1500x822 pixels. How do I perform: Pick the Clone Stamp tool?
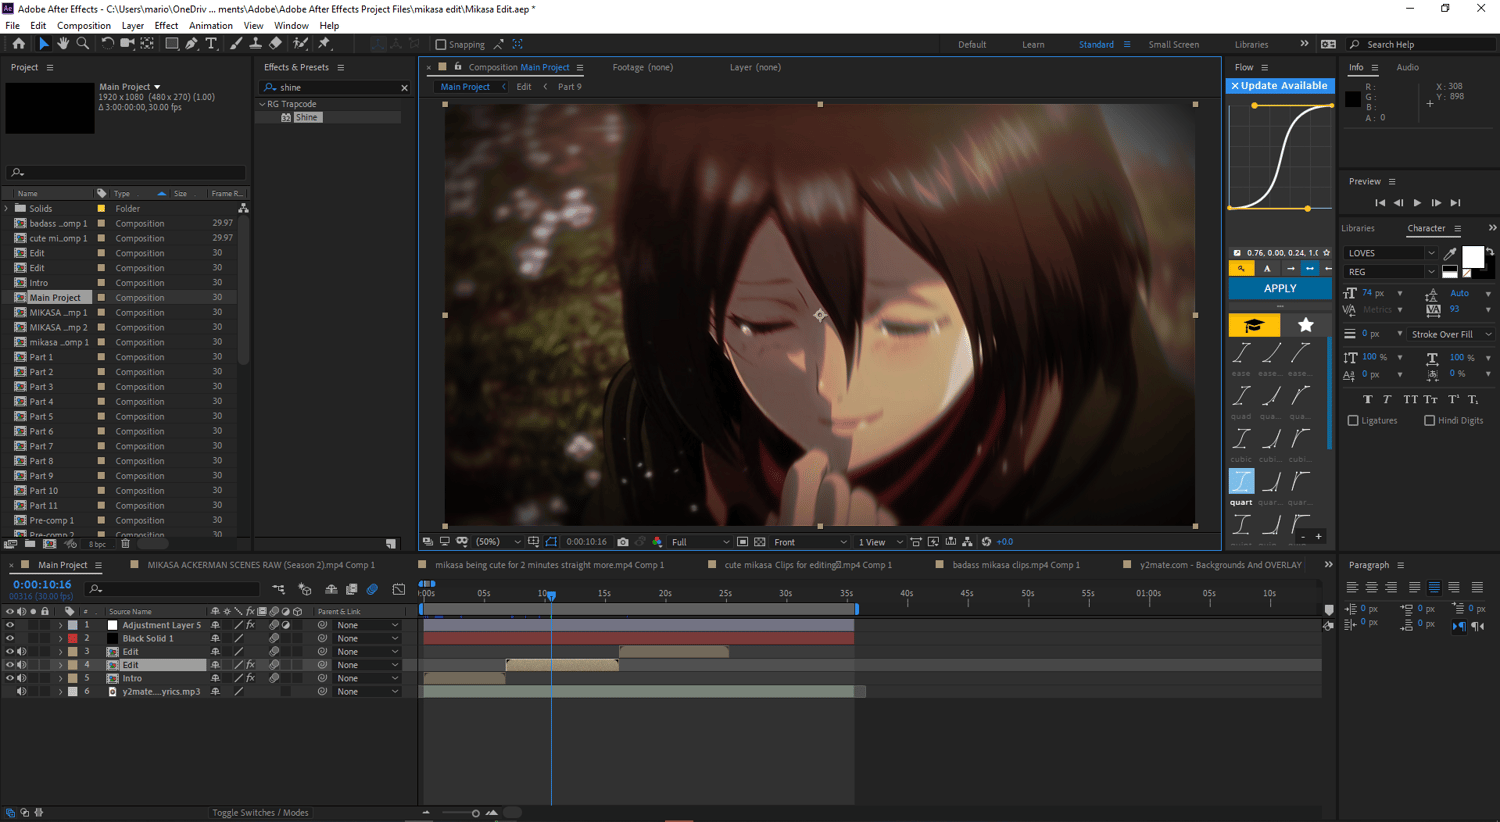255,44
